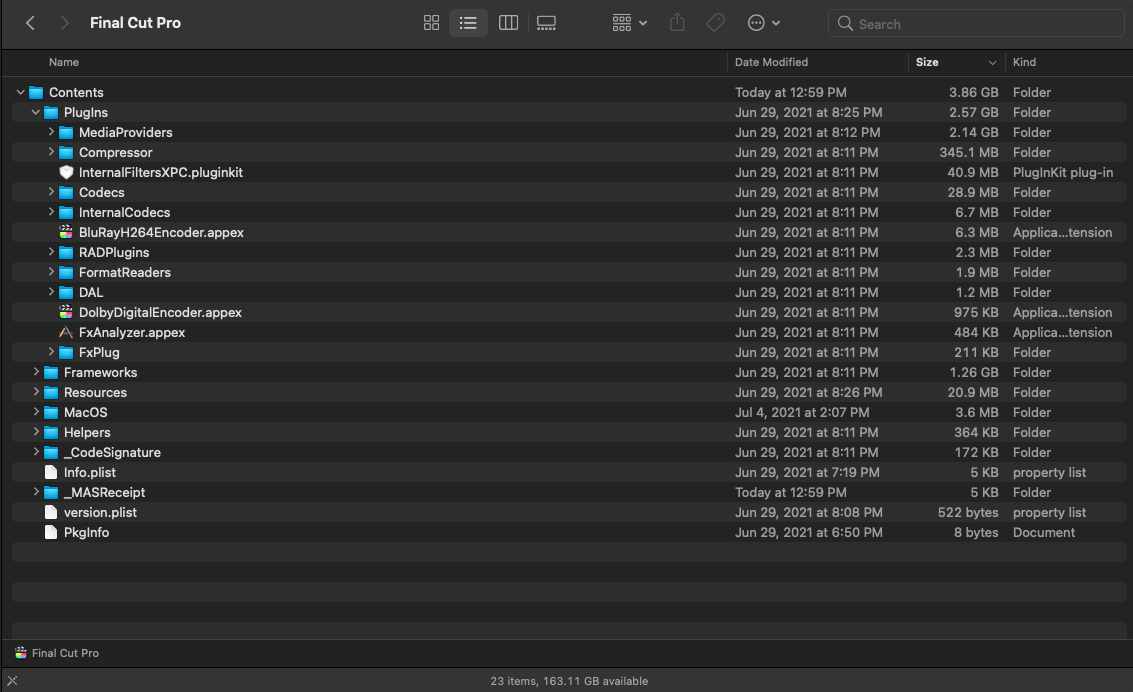Expand the Compressor folder
Viewport: 1133px width, 692px height.
(51, 152)
